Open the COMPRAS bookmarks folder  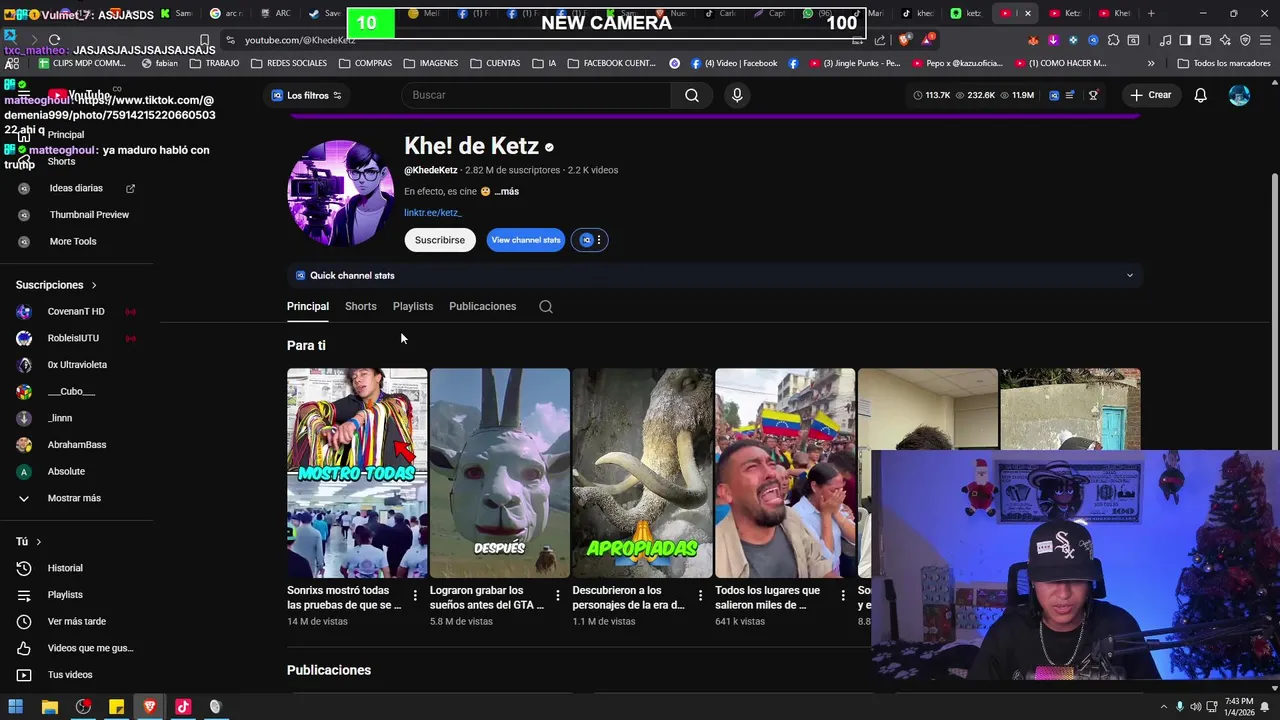tap(365, 63)
